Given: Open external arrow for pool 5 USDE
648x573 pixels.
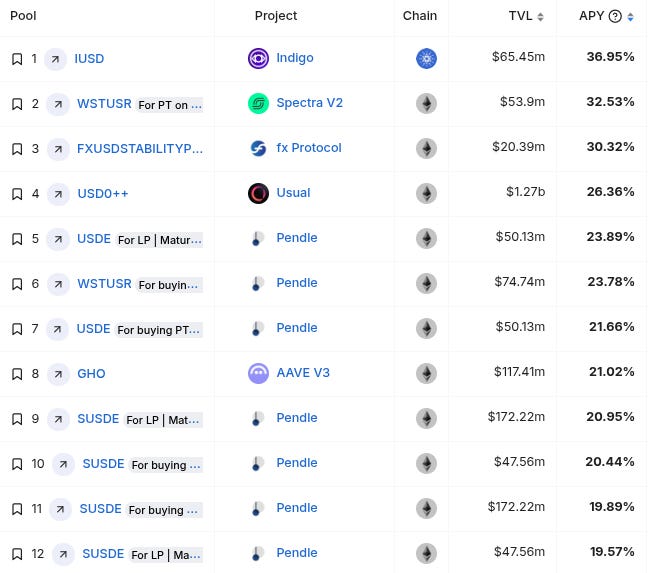Looking at the screenshot, I should tap(58, 239).
